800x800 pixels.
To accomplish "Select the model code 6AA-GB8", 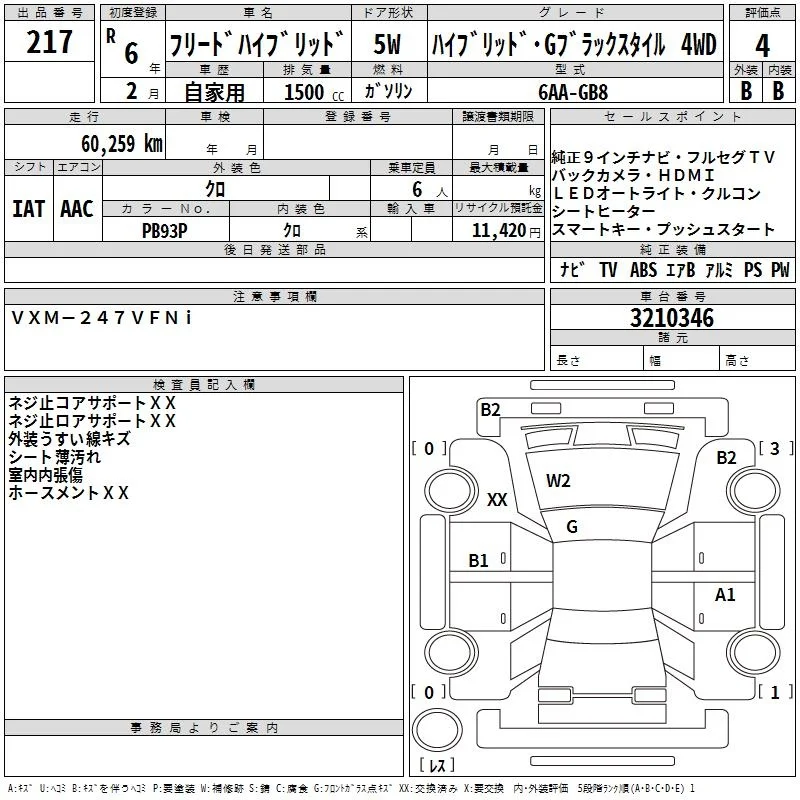I will coord(573,92).
